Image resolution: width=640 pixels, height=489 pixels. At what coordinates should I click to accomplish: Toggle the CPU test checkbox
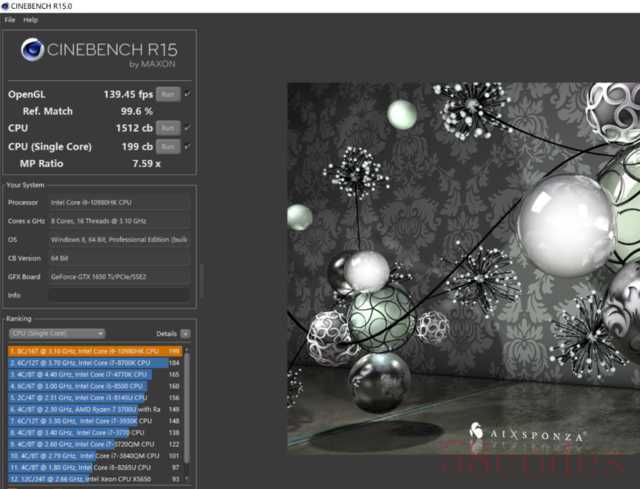coord(187,128)
